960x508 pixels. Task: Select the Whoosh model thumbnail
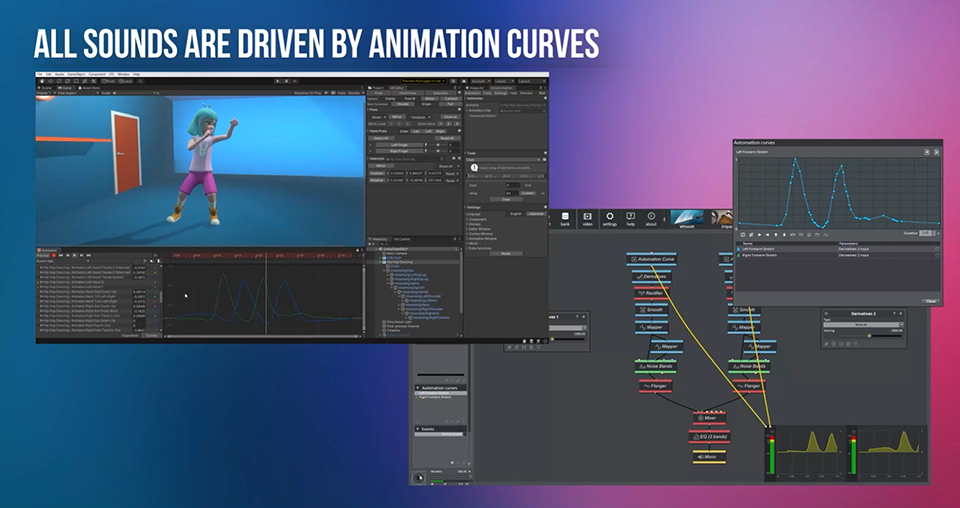pyautogui.click(x=687, y=219)
